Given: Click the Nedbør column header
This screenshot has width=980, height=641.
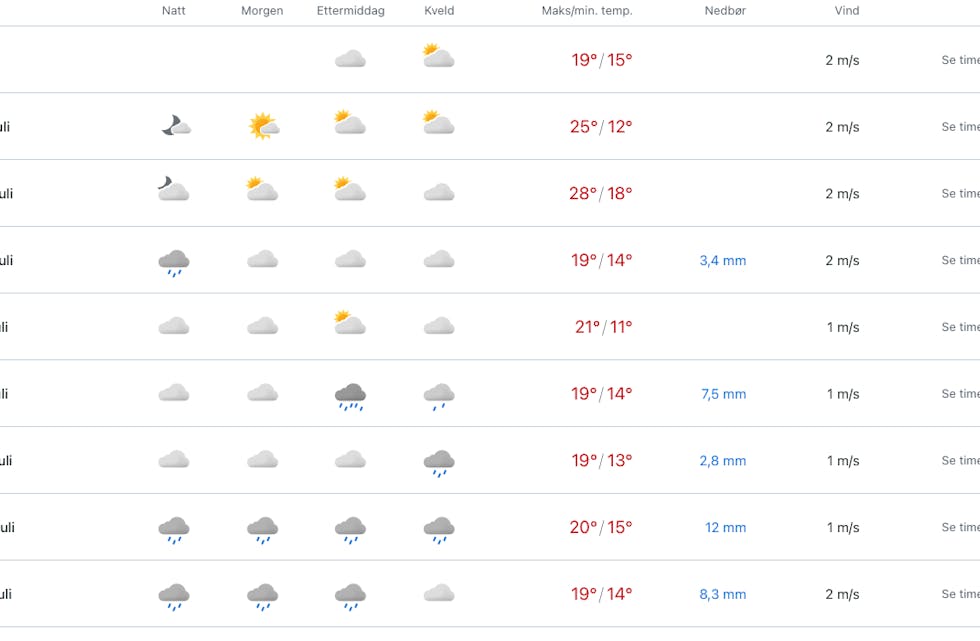Looking at the screenshot, I should (x=725, y=11).
